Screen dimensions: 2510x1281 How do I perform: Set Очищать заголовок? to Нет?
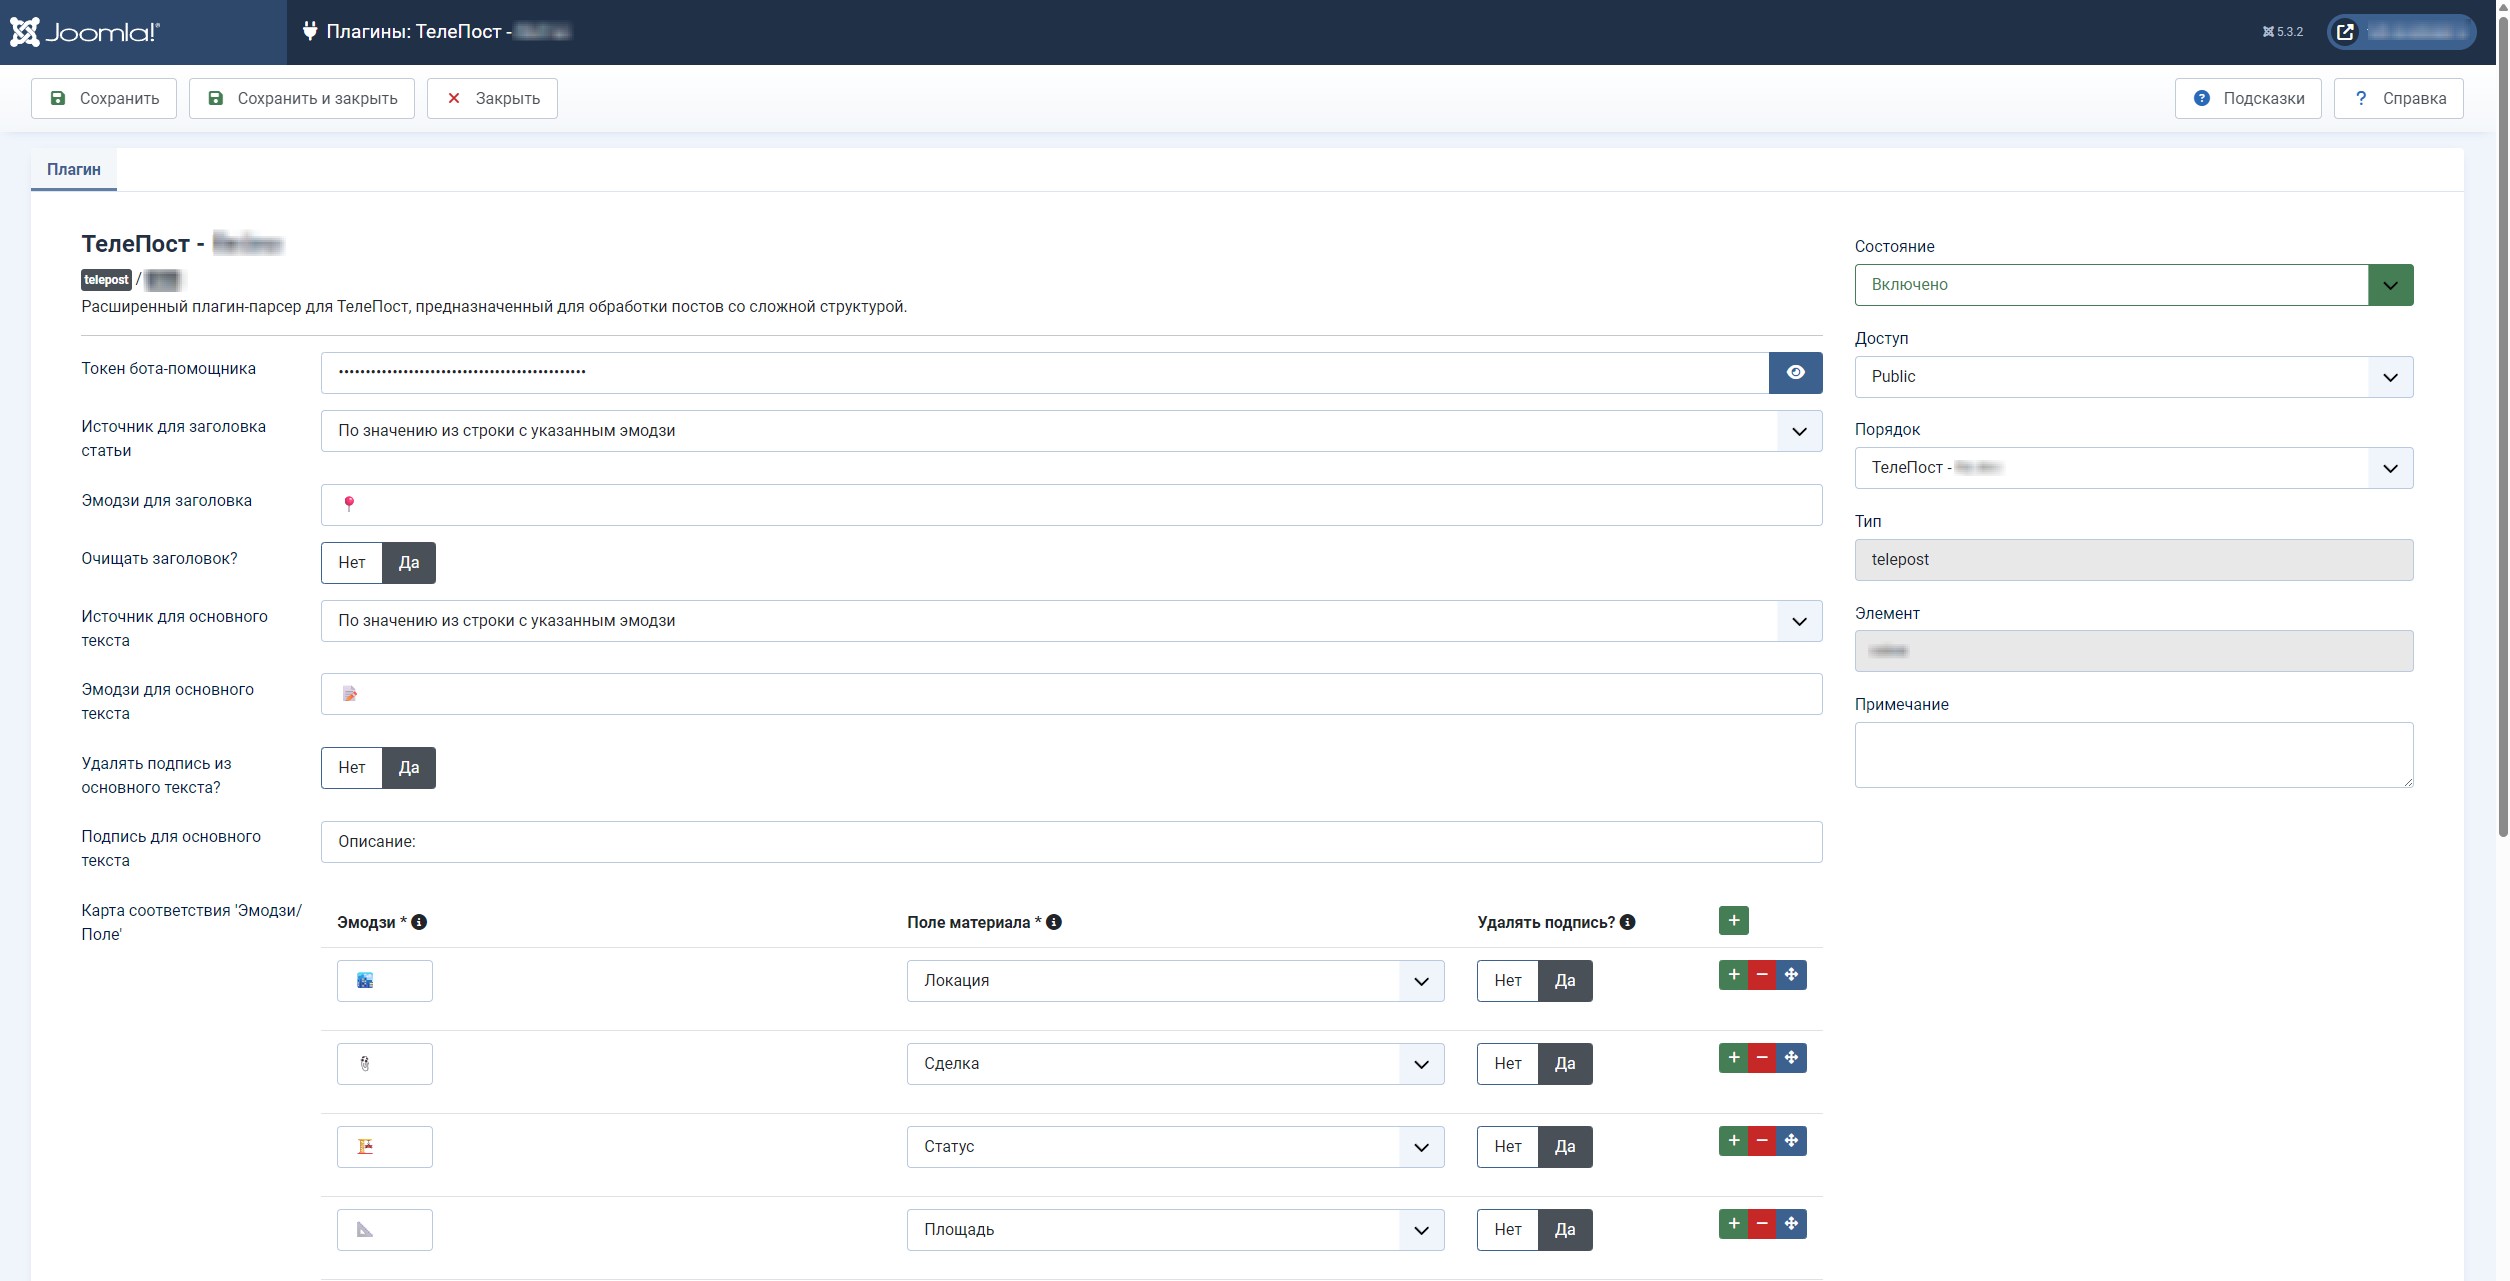click(x=351, y=563)
